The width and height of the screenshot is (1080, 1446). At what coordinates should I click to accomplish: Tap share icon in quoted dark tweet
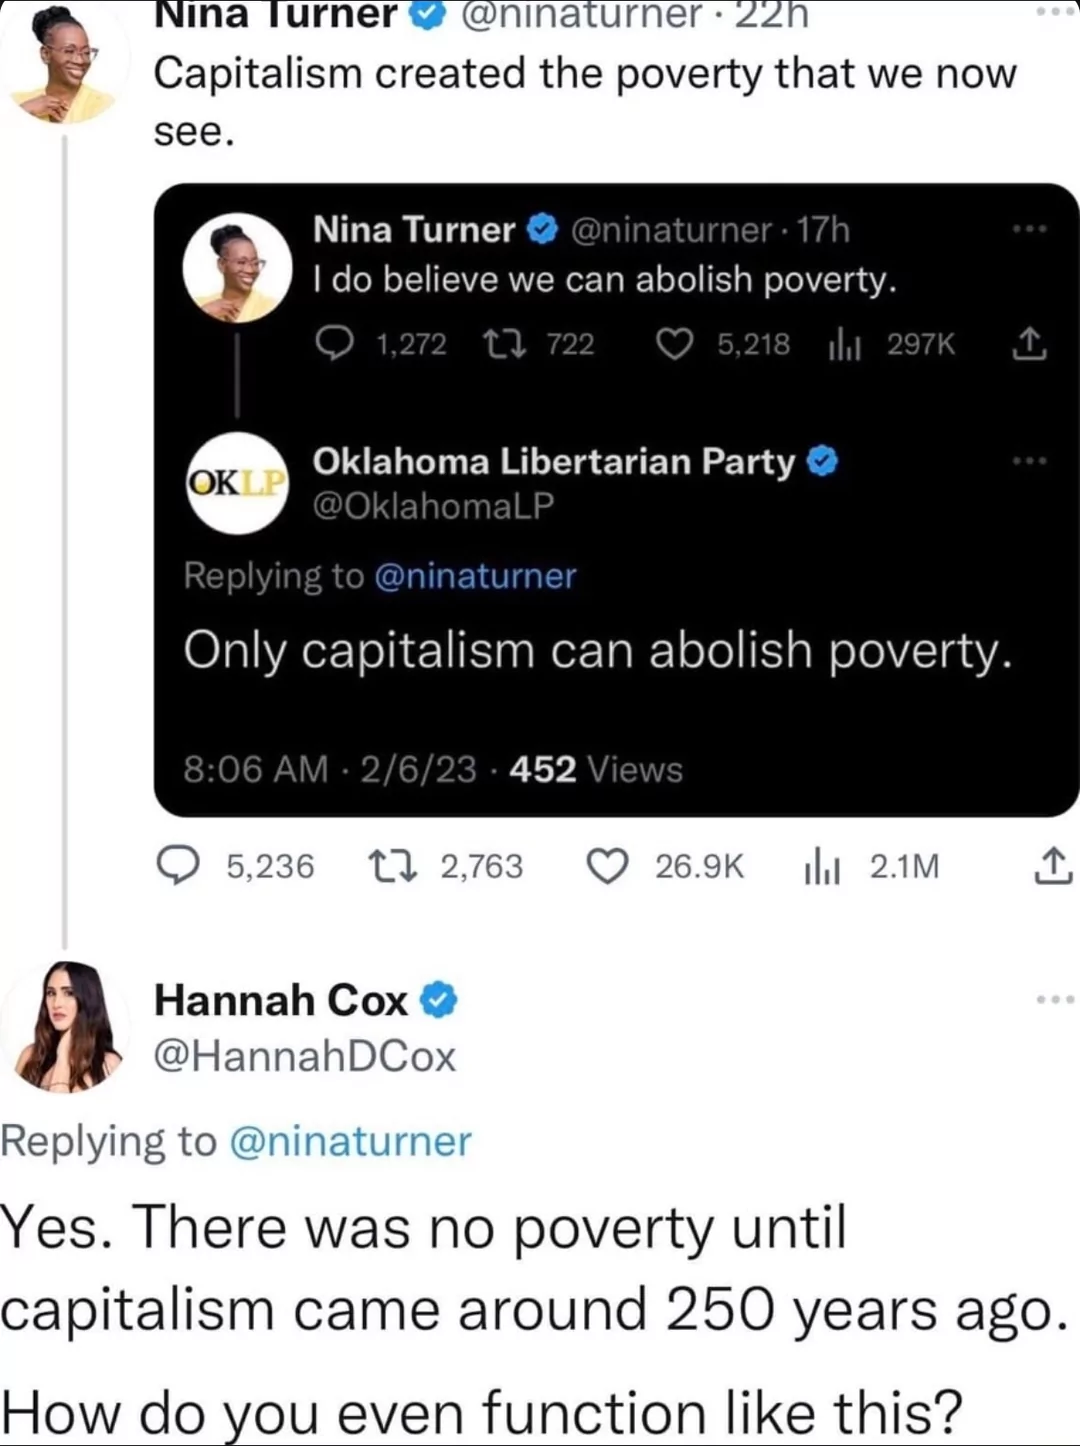(x=1029, y=344)
